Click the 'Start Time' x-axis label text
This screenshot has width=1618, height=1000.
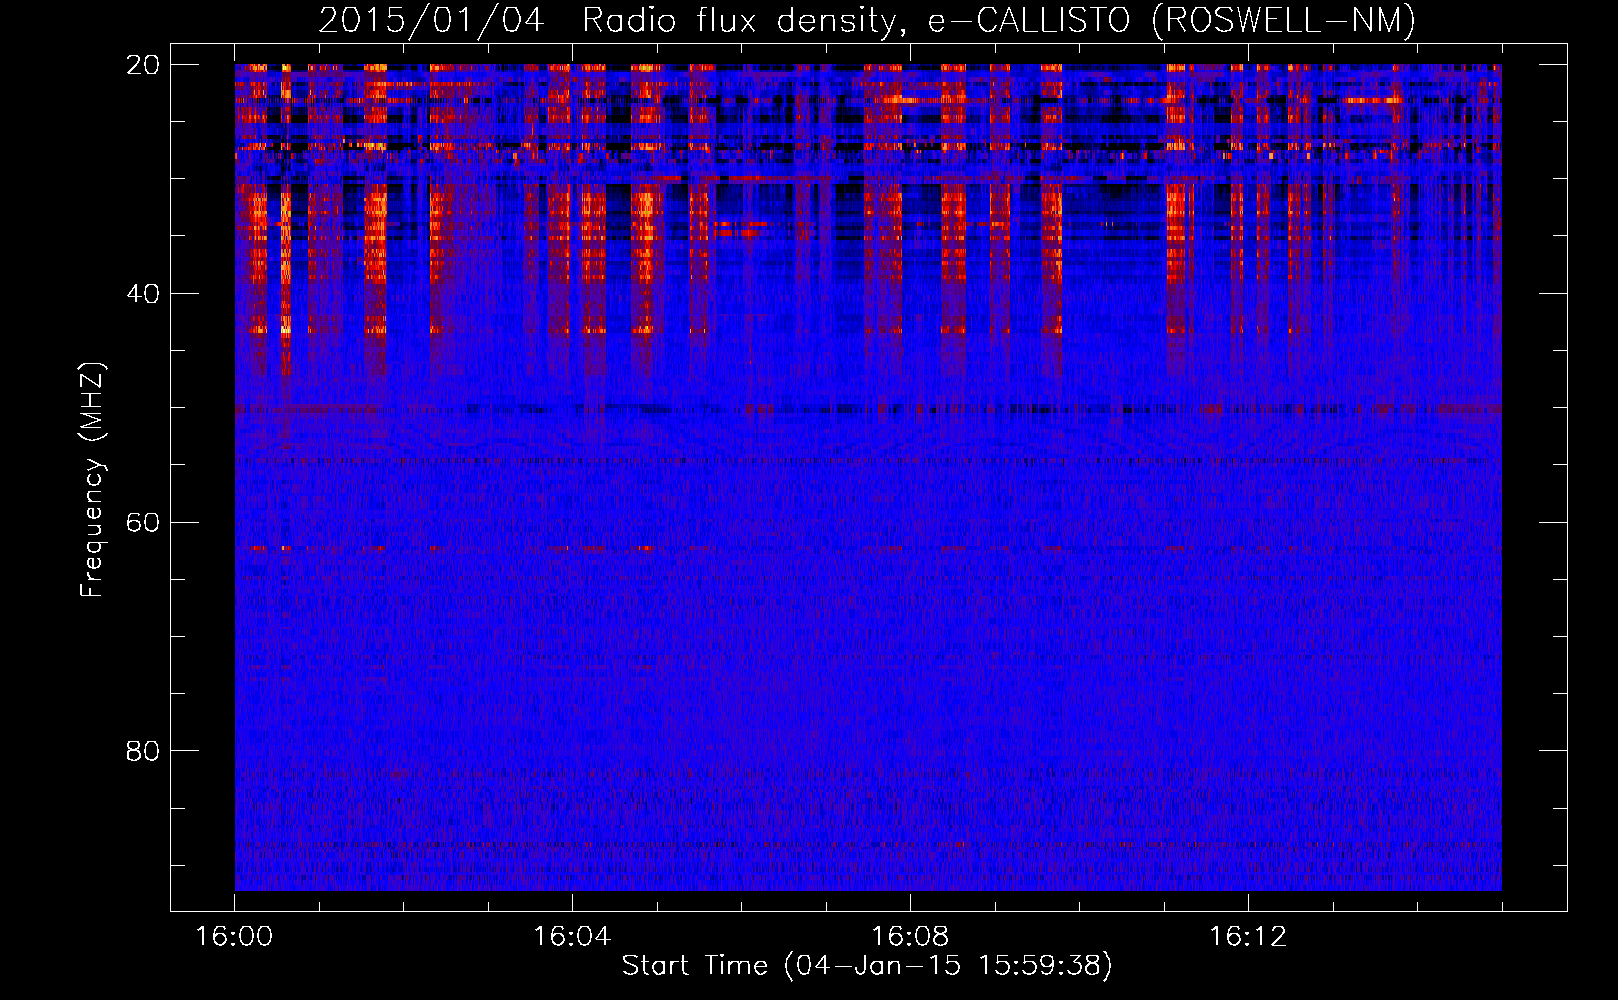coord(694,966)
